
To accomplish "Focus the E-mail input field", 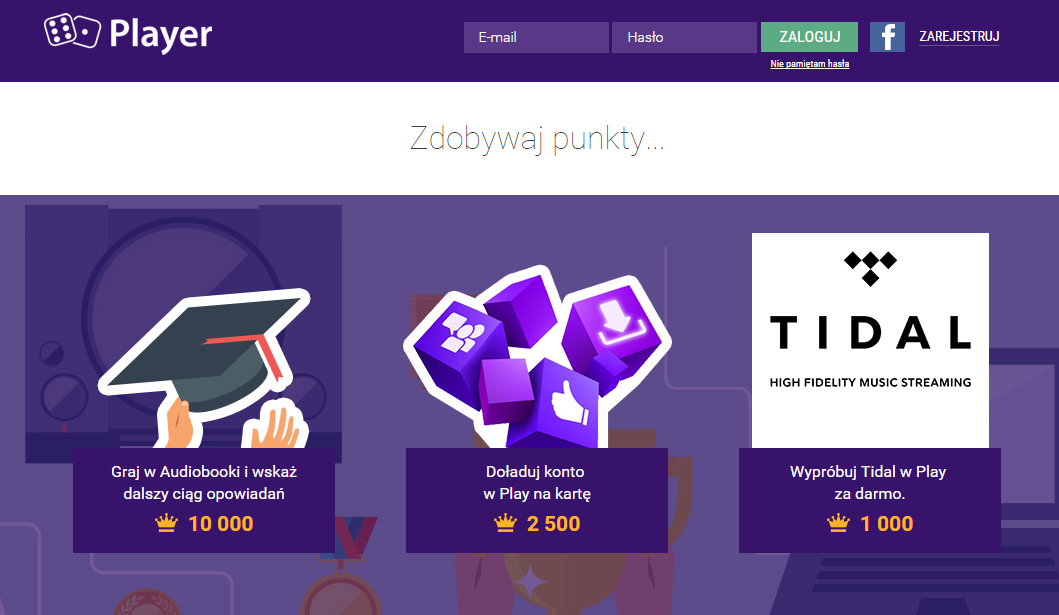I will point(536,37).
